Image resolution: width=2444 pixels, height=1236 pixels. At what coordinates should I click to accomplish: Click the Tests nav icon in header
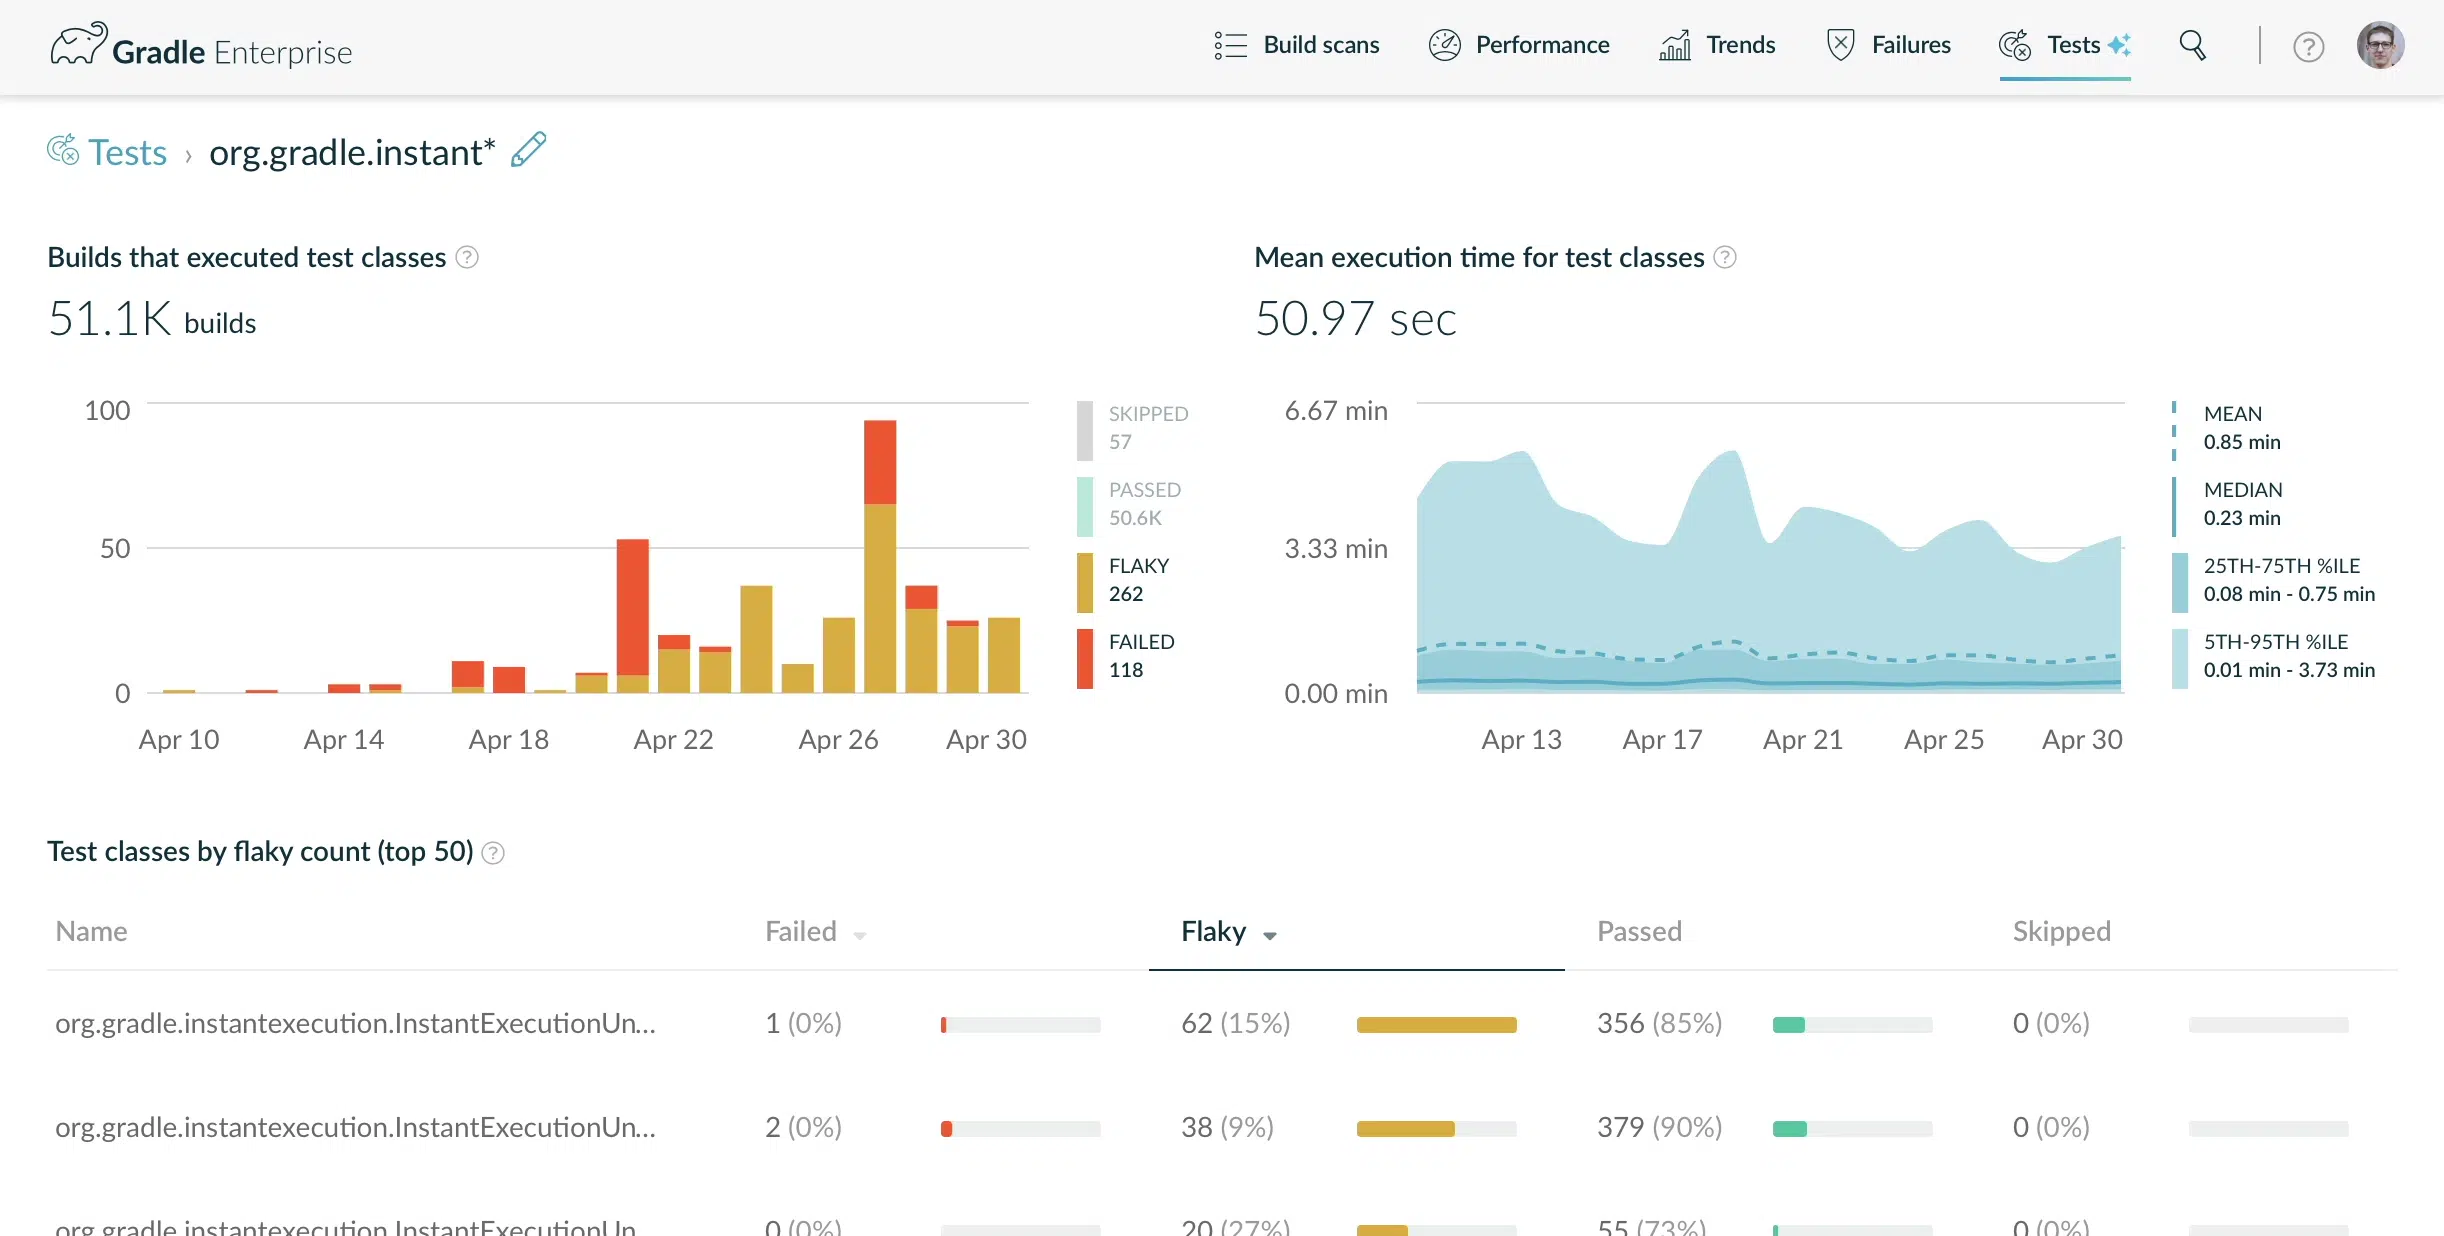coord(2015,45)
